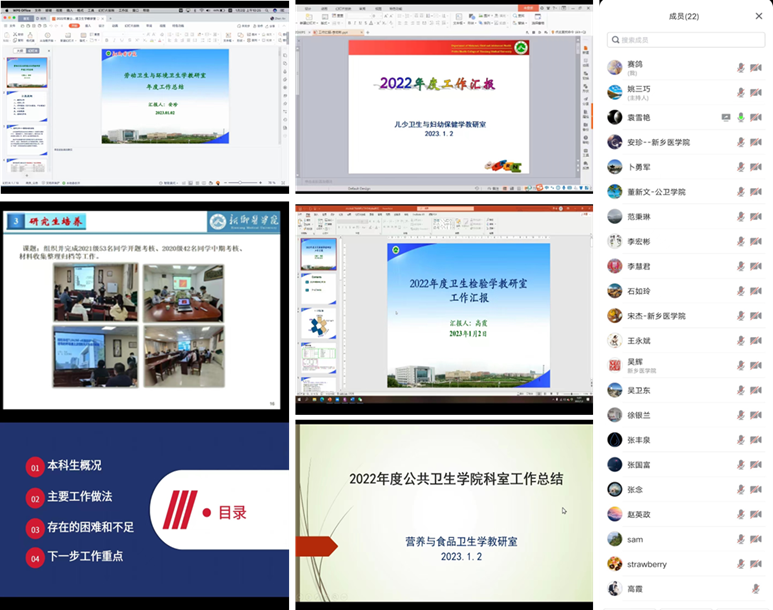Close the members panel
Image resolution: width=773 pixels, height=610 pixels.
(x=758, y=16)
